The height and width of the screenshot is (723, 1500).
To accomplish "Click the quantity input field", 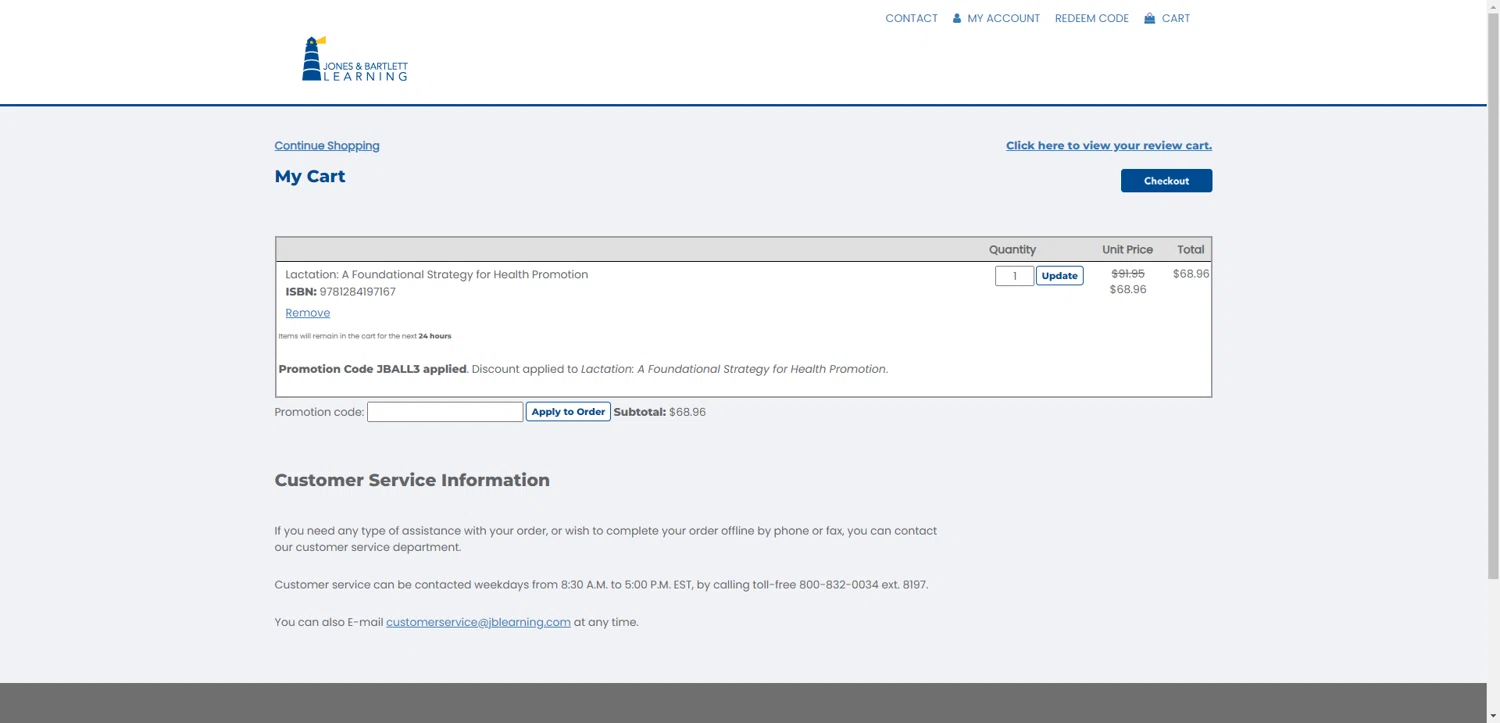I will 1014,276.
